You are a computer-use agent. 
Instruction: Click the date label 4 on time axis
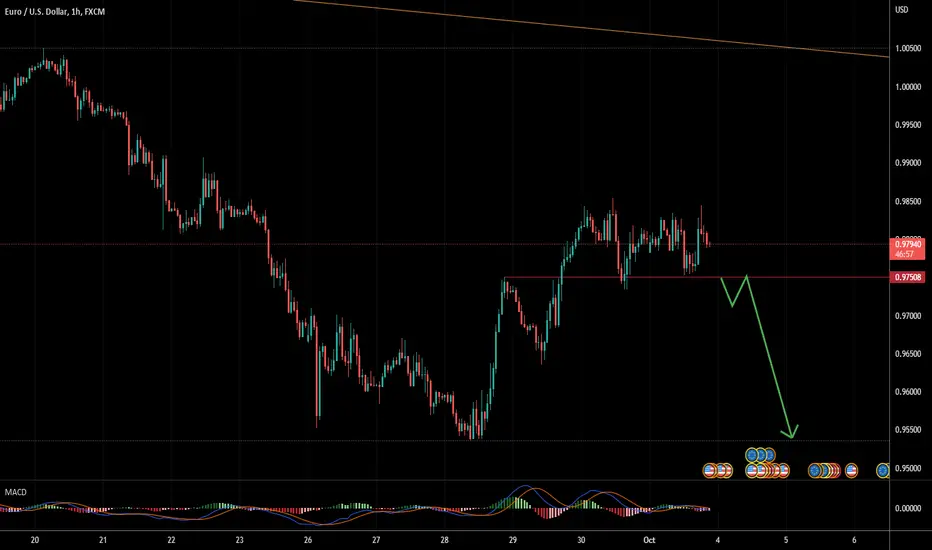(x=718, y=540)
